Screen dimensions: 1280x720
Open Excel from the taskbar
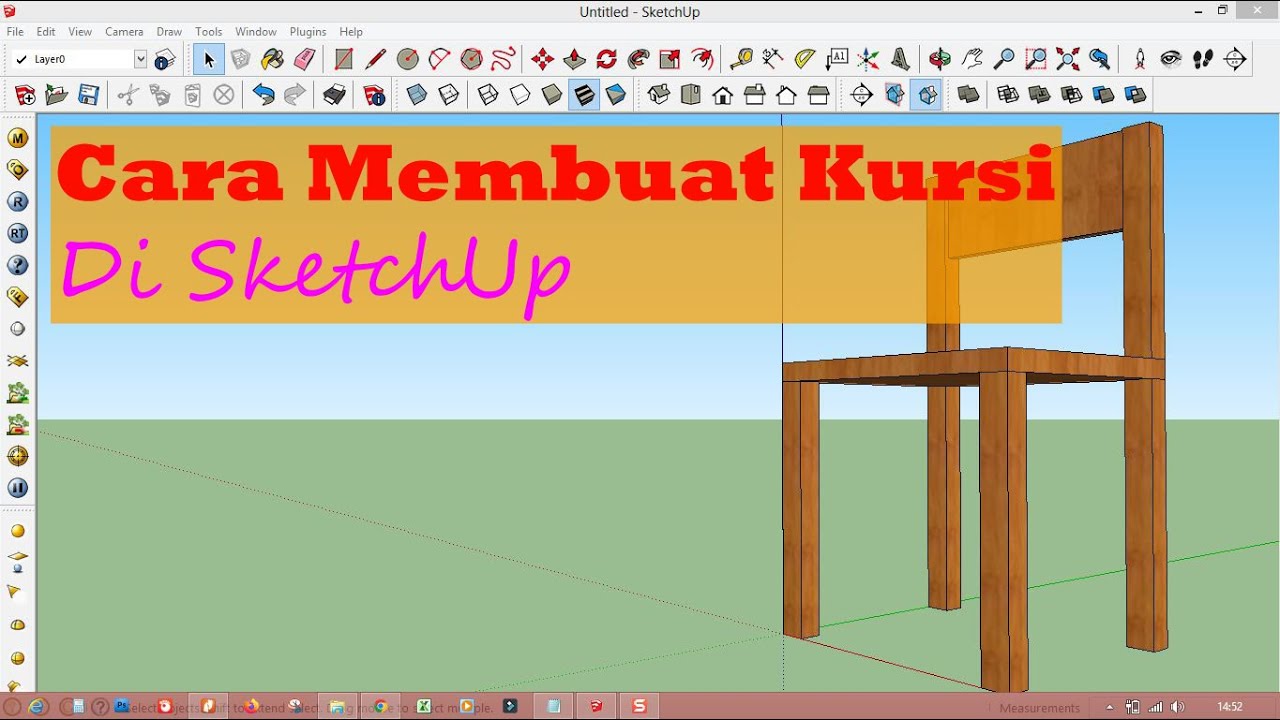coord(424,707)
